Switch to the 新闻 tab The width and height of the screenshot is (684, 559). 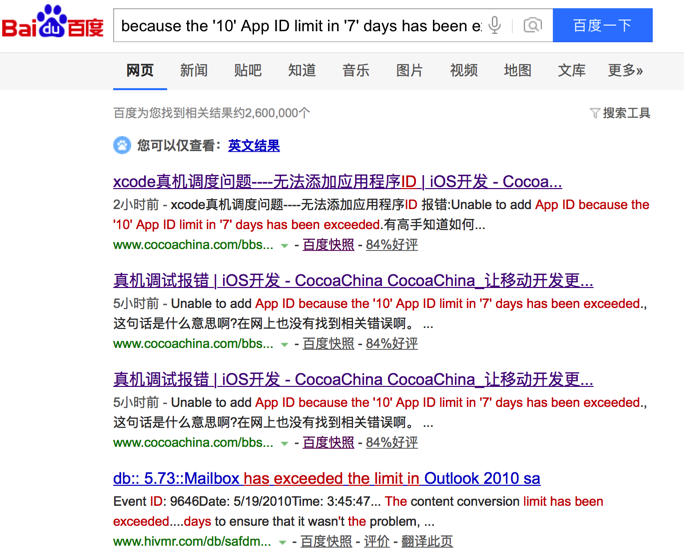(x=194, y=70)
